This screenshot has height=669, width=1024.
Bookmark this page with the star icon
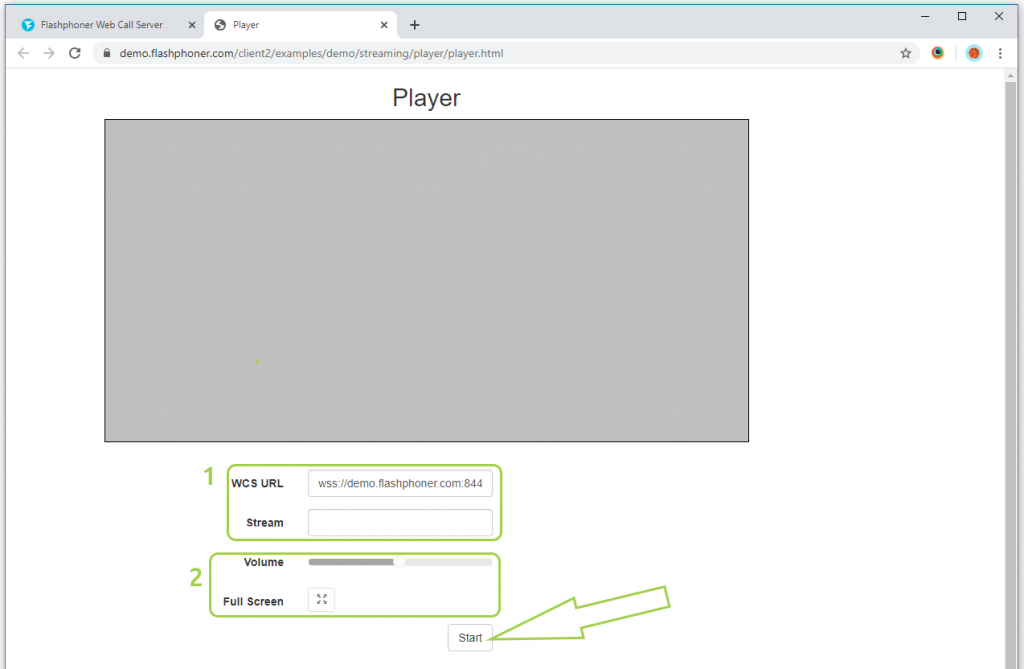905,54
